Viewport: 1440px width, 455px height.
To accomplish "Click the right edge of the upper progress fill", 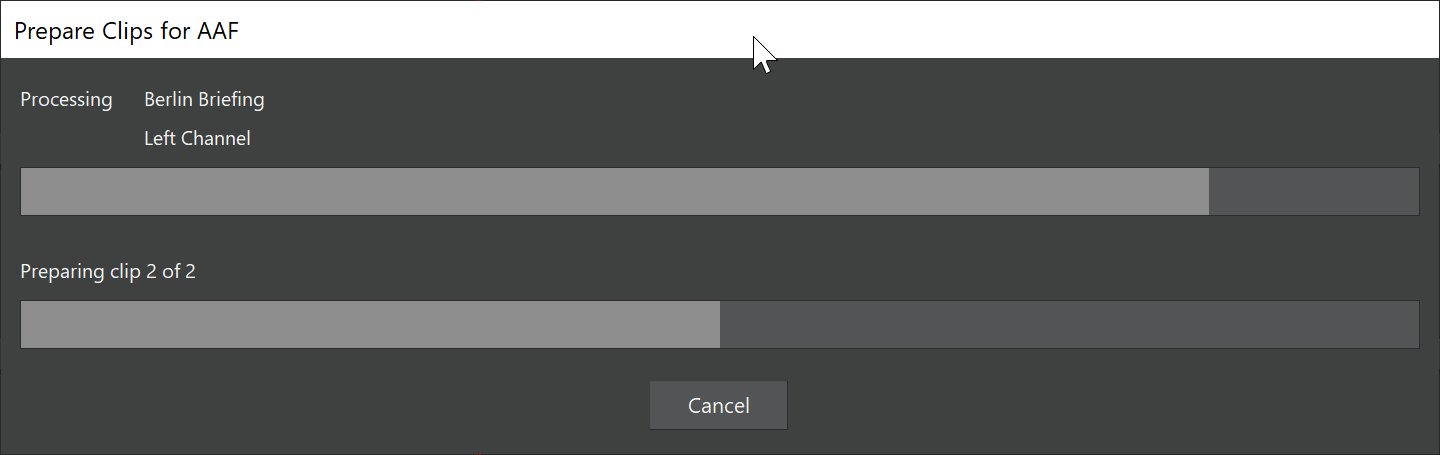I will click(1207, 191).
